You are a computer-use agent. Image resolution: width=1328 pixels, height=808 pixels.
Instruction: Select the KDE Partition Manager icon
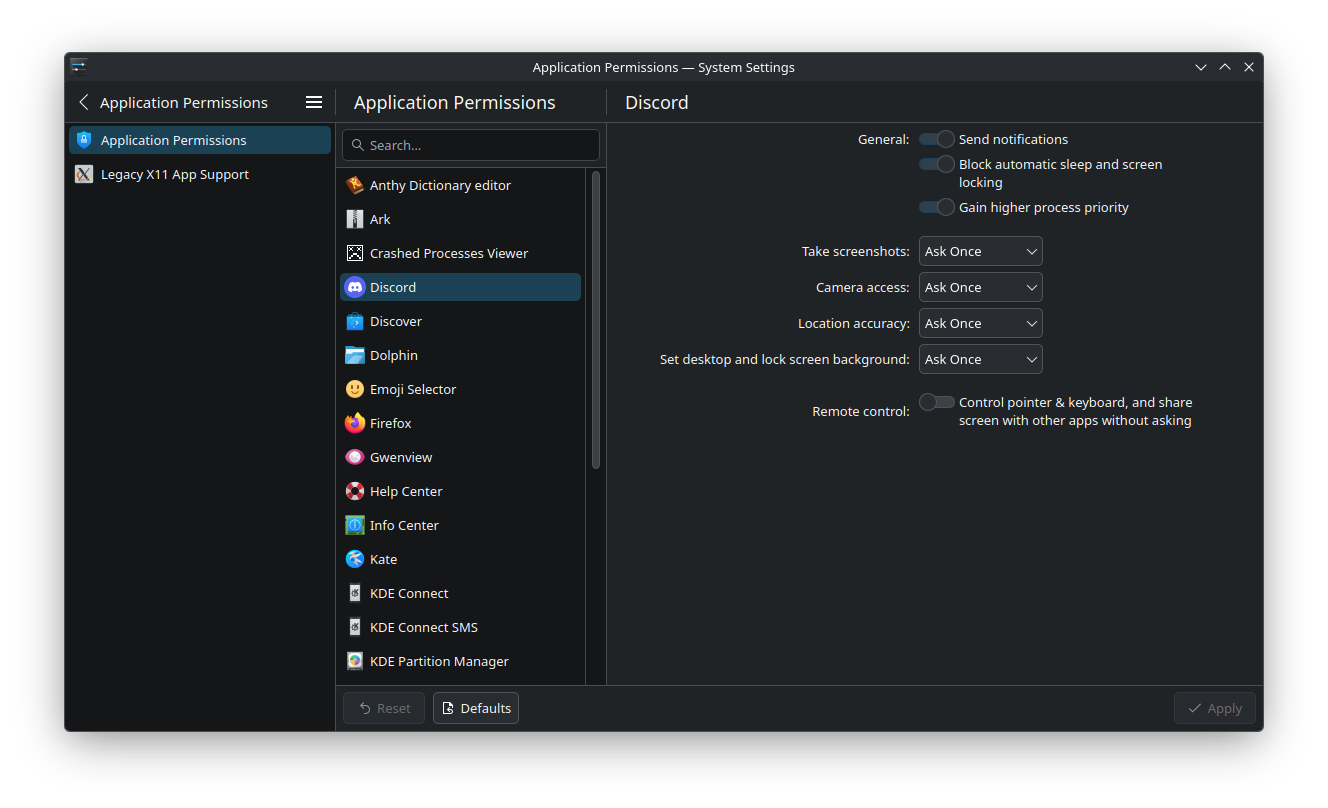coord(355,661)
